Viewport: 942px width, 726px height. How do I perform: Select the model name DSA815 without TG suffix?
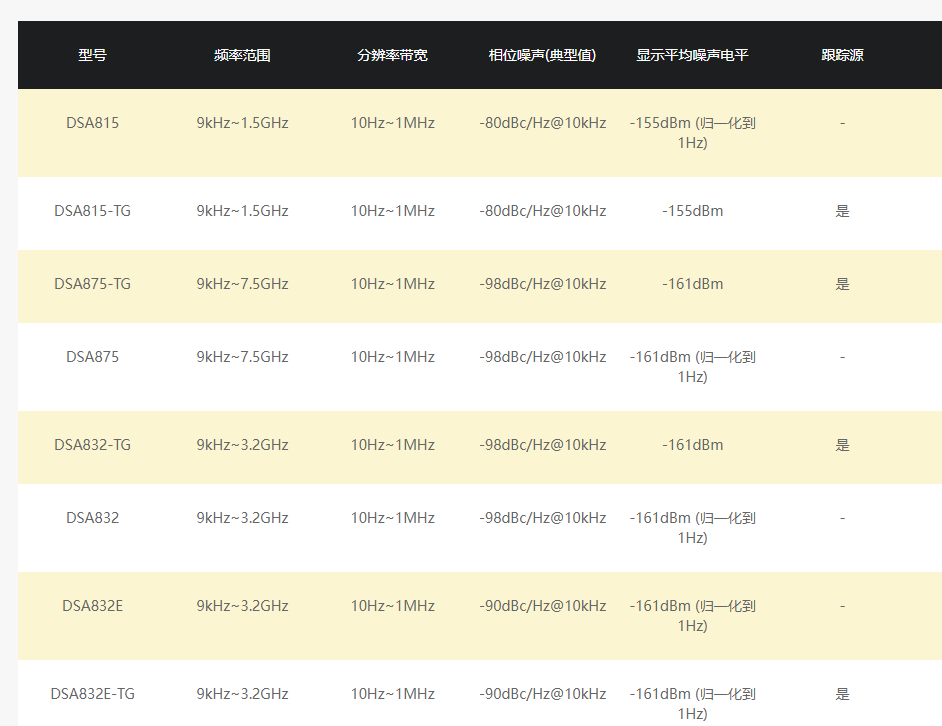93,123
